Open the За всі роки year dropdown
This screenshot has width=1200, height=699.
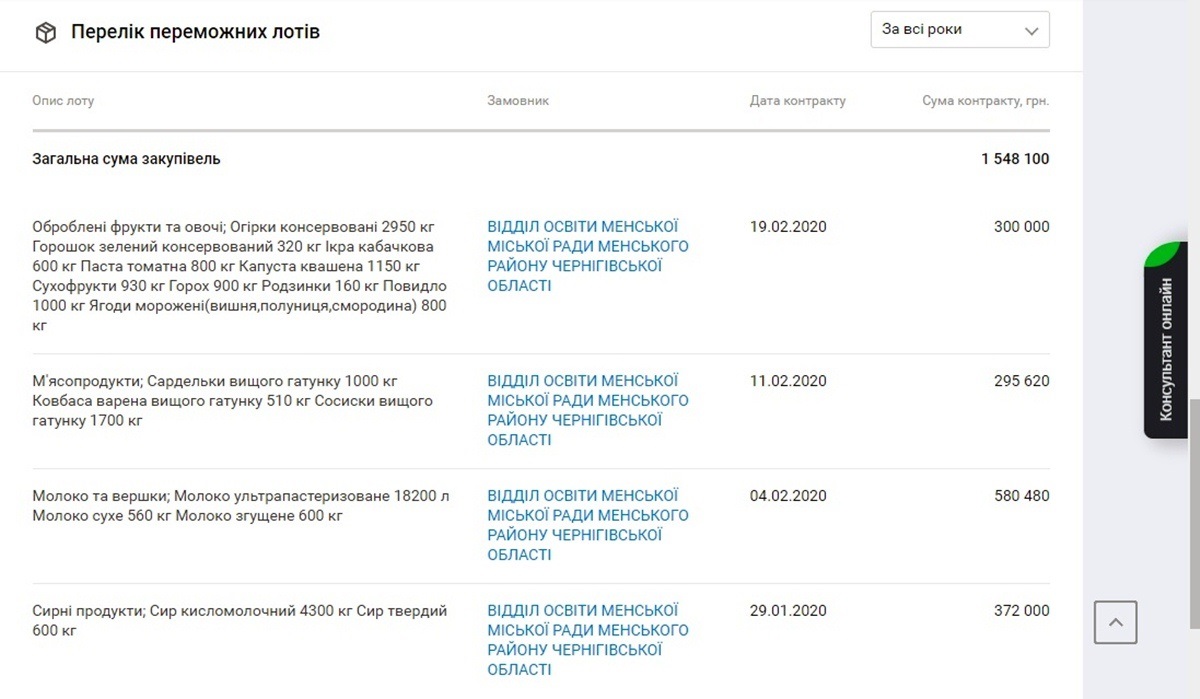[x=960, y=30]
